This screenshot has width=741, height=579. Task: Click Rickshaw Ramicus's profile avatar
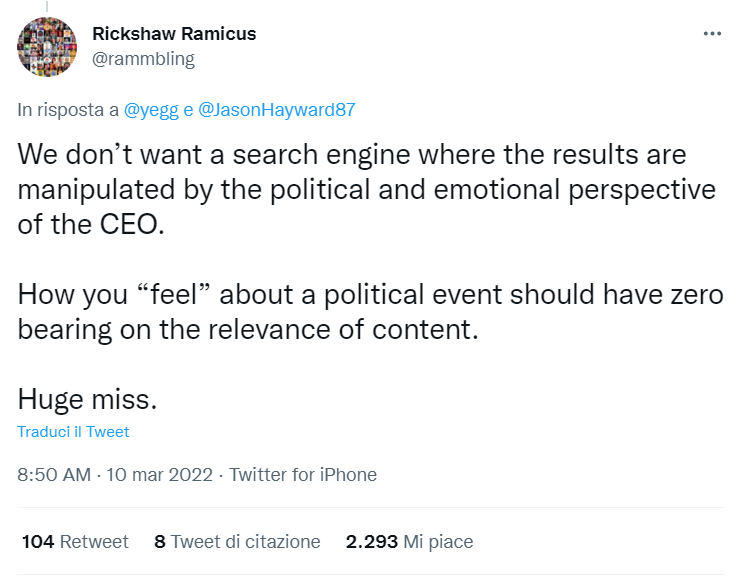pyautogui.click(x=47, y=47)
